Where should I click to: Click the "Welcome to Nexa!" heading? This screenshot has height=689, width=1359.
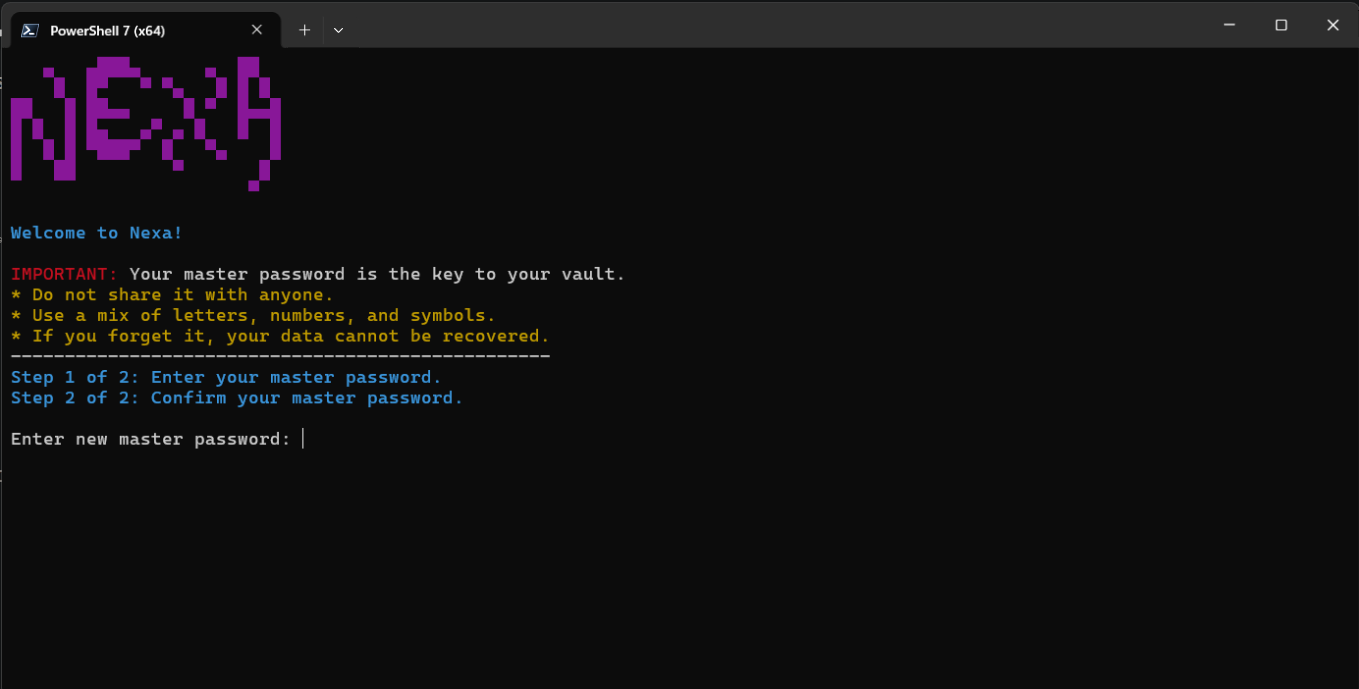point(97,233)
